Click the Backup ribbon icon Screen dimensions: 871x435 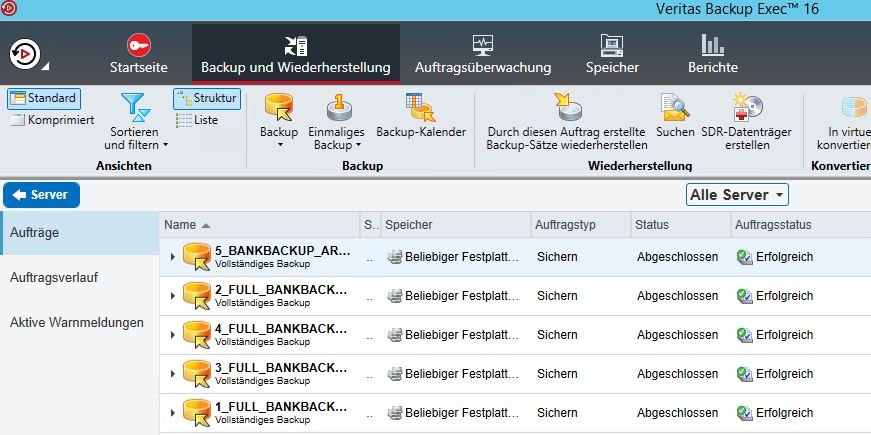pyautogui.click(x=279, y=107)
